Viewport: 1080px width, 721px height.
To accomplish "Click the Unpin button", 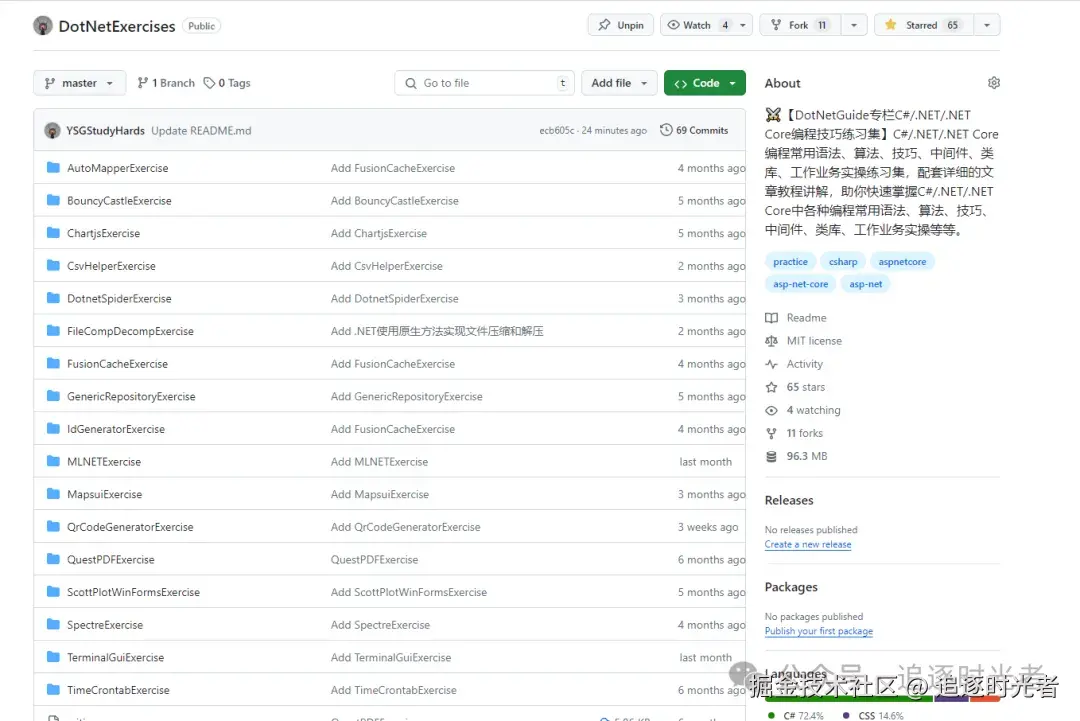I will (621, 25).
